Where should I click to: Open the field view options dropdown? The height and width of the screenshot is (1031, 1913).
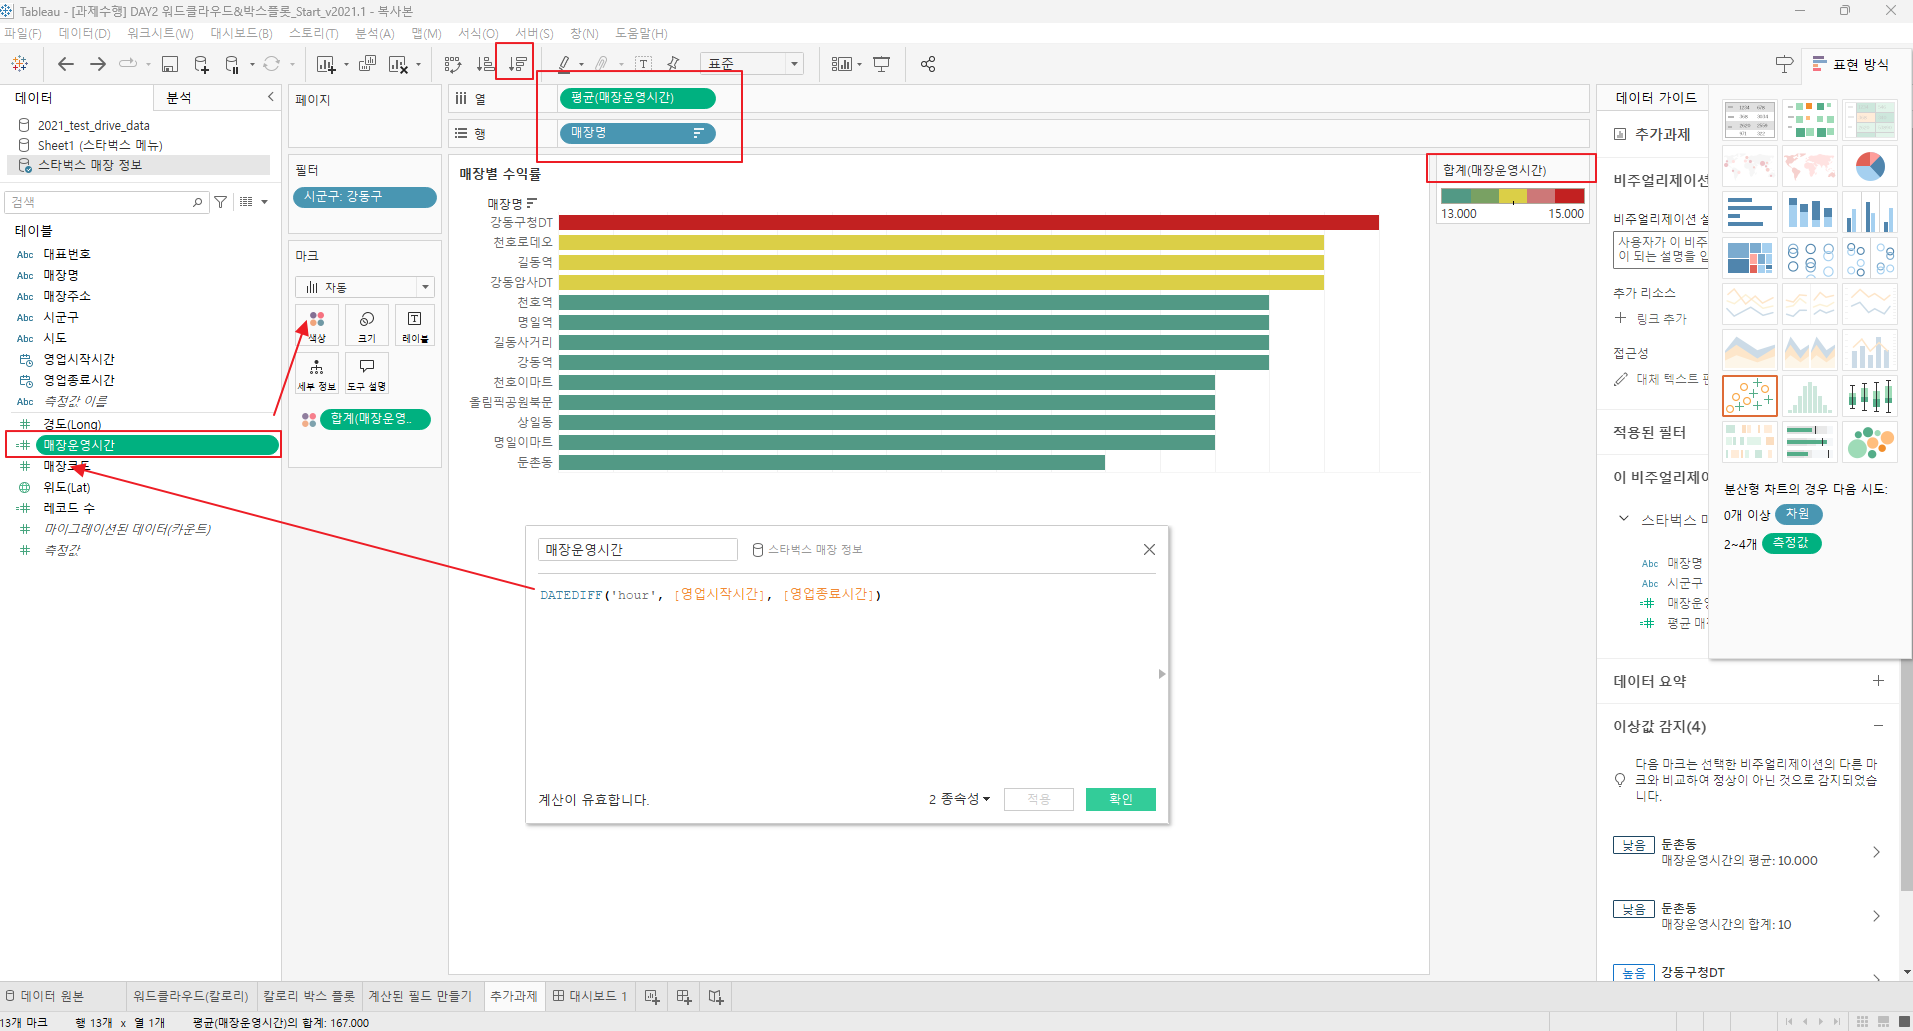pyautogui.click(x=254, y=202)
